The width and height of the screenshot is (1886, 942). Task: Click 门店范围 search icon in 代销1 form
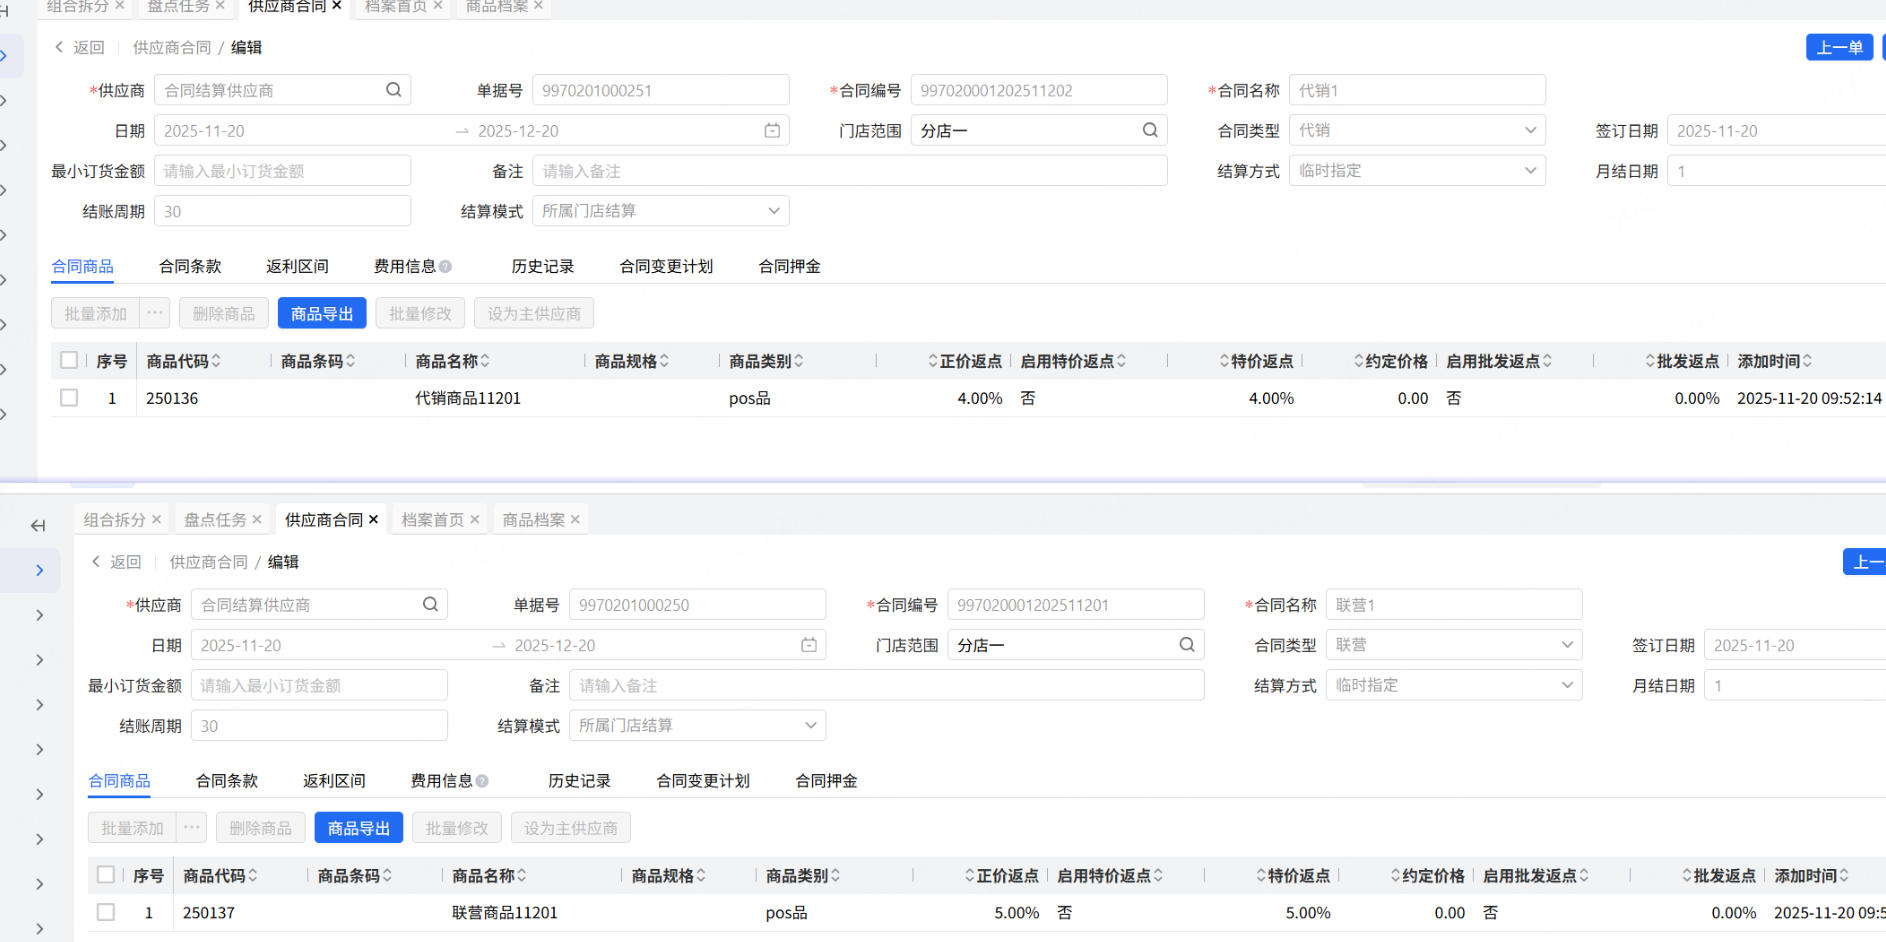1150,130
